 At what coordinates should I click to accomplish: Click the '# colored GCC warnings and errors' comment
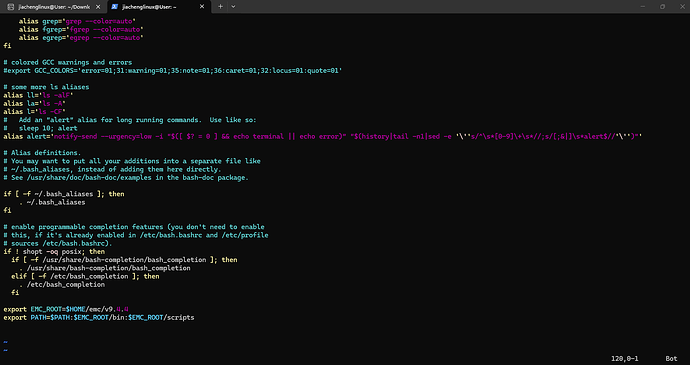(x=68, y=63)
